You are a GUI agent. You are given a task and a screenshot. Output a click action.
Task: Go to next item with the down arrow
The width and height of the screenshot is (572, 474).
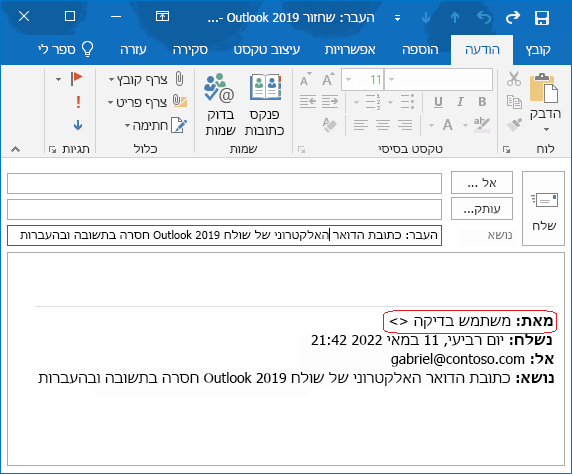point(426,18)
